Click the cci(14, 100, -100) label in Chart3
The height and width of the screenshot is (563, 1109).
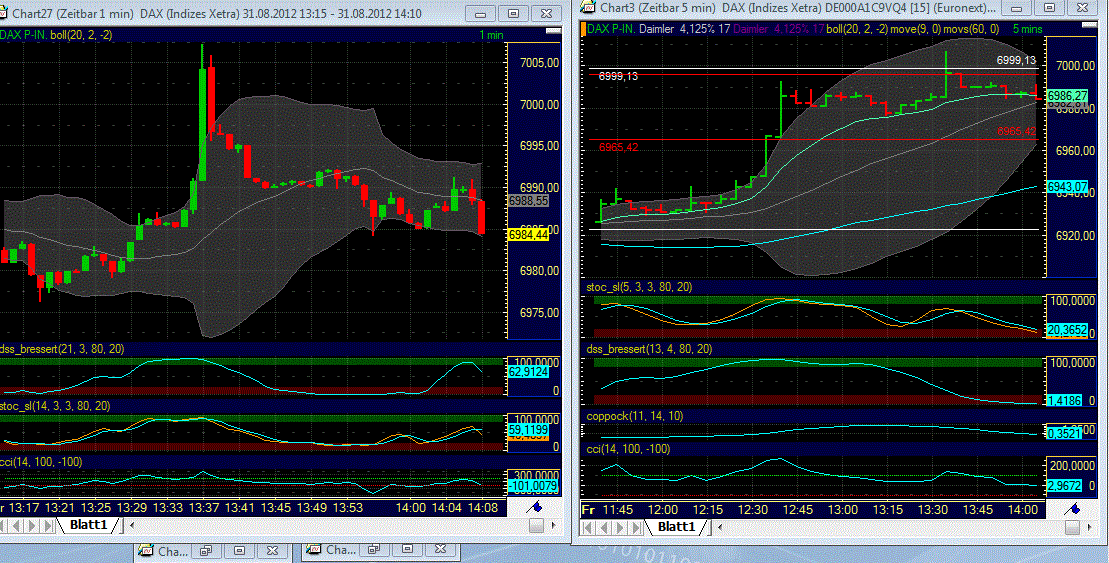tap(628, 449)
